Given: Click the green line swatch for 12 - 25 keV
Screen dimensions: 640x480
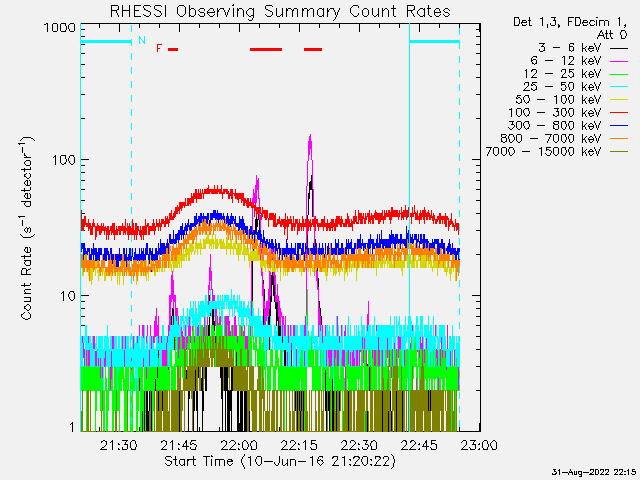Looking at the screenshot, I should [619, 74].
